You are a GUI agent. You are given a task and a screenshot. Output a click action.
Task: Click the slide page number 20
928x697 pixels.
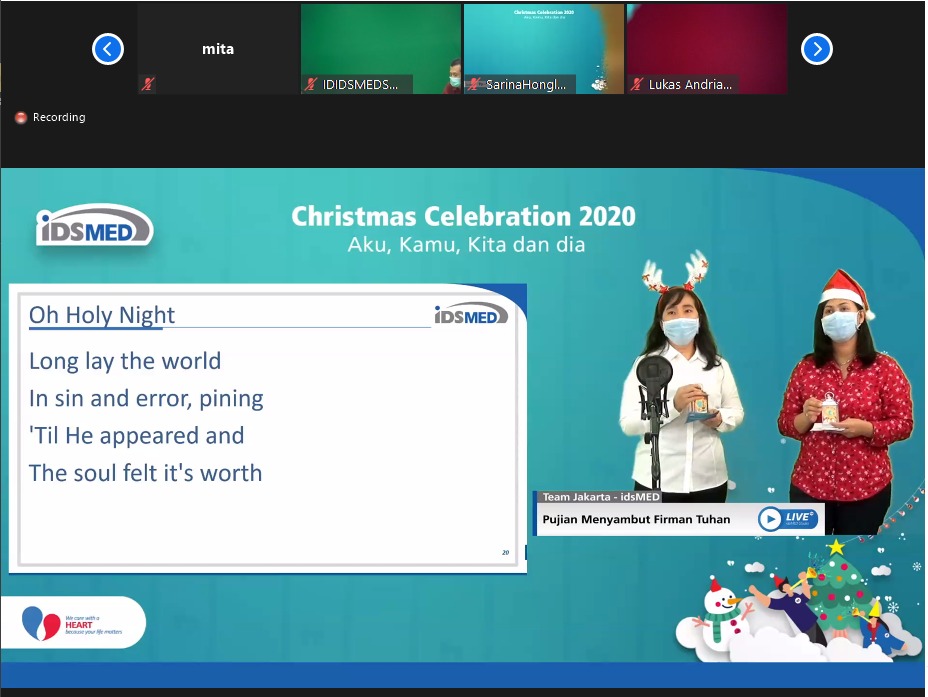click(505, 553)
